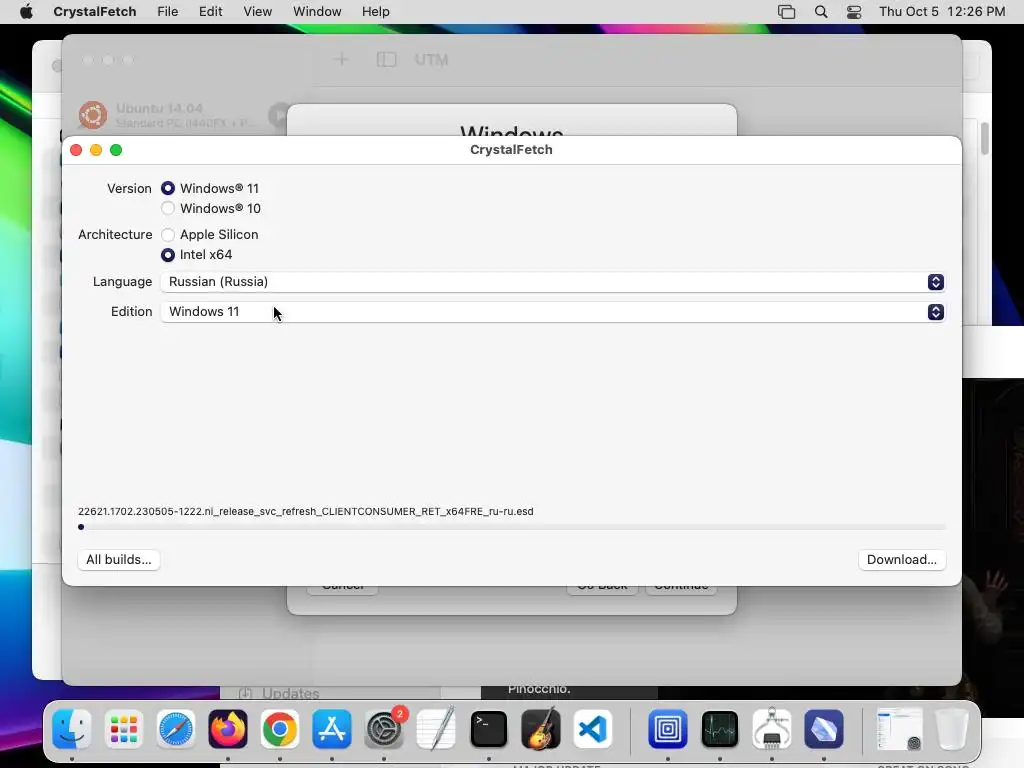Open CrystalFetch from the Dock

pyautogui.click(x=824, y=729)
